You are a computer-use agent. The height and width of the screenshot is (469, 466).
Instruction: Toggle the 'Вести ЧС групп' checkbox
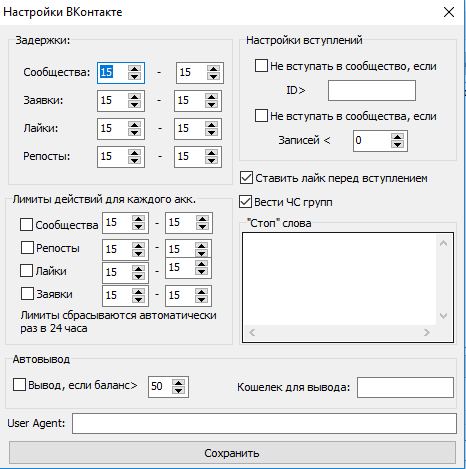click(245, 202)
